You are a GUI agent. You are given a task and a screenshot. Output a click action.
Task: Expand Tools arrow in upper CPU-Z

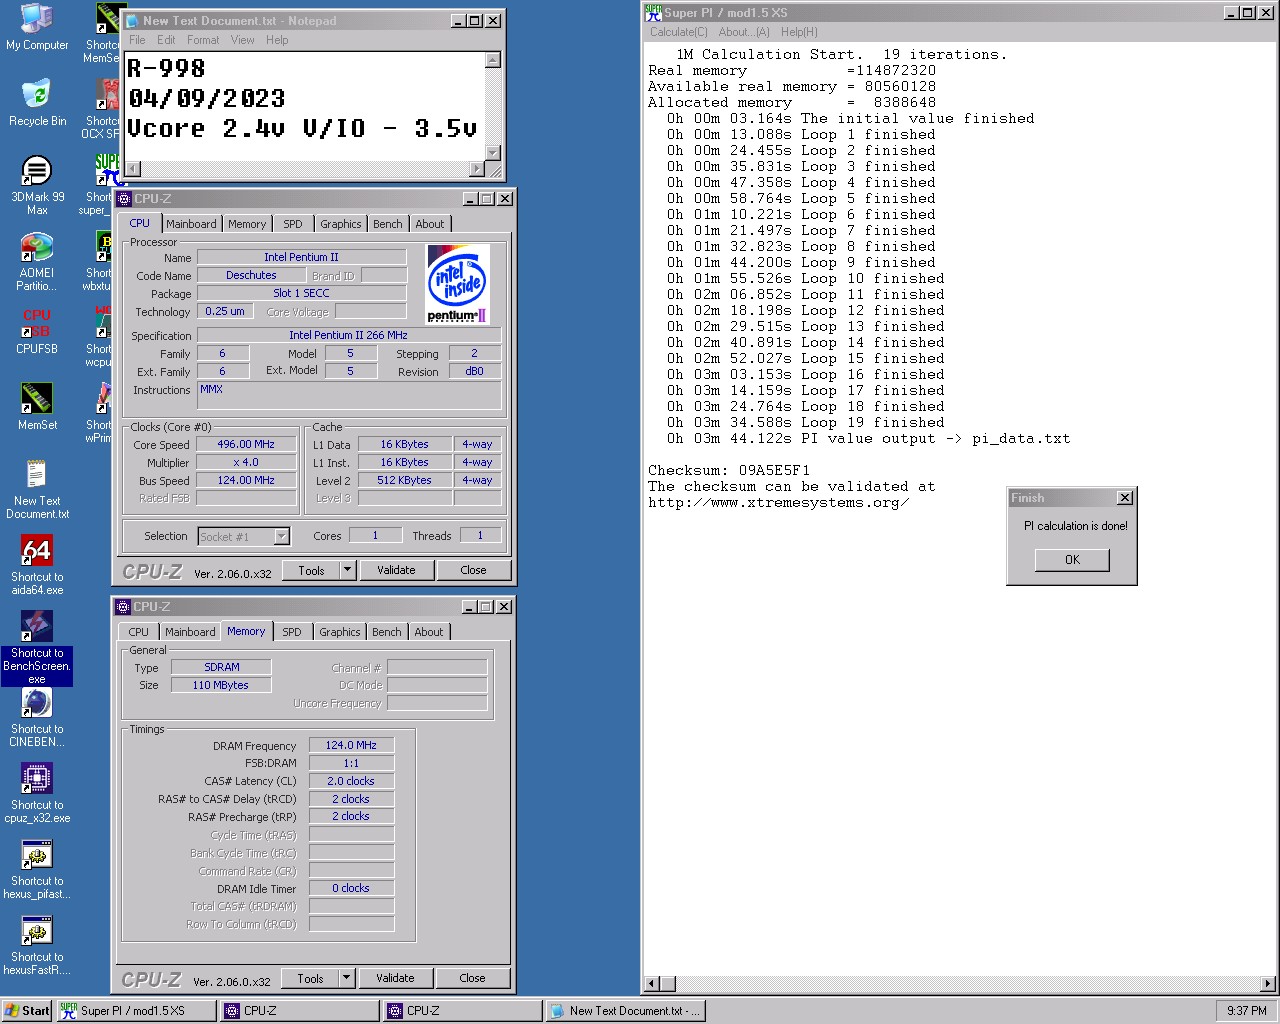[x=348, y=570]
